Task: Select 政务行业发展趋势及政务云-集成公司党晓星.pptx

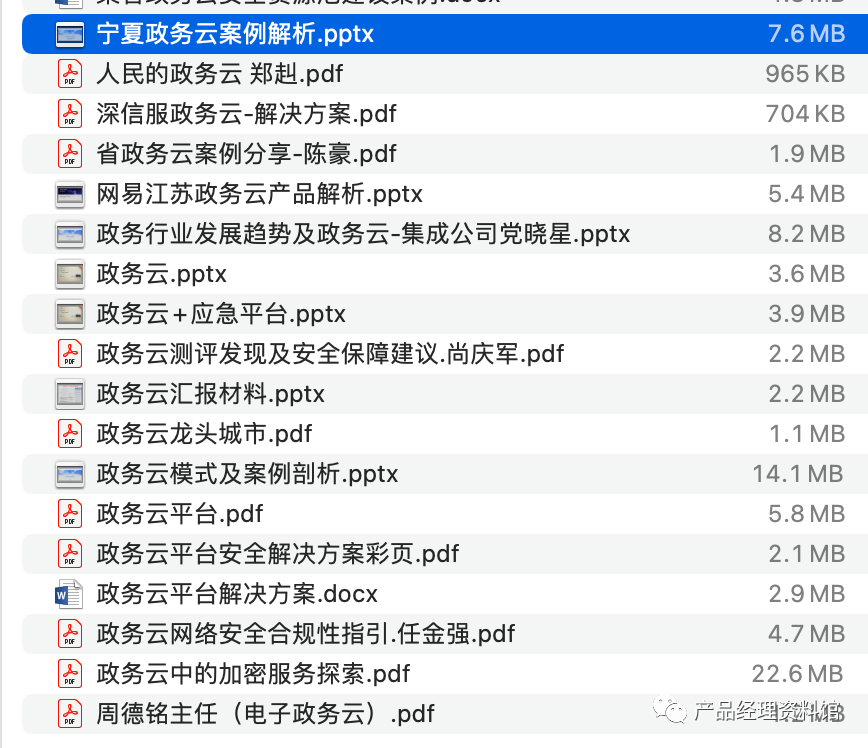Action: tap(330, 234)
